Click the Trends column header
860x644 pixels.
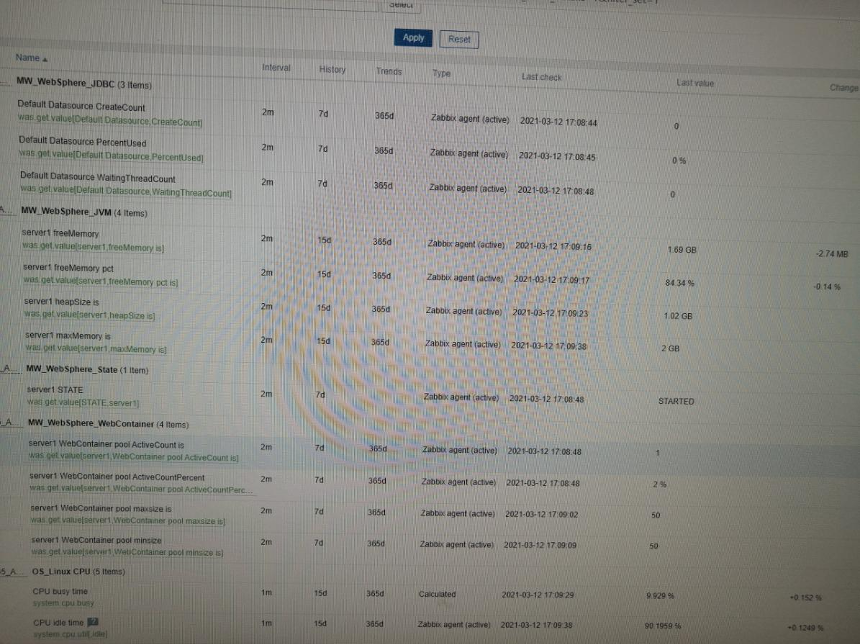[x=389, y=71]
